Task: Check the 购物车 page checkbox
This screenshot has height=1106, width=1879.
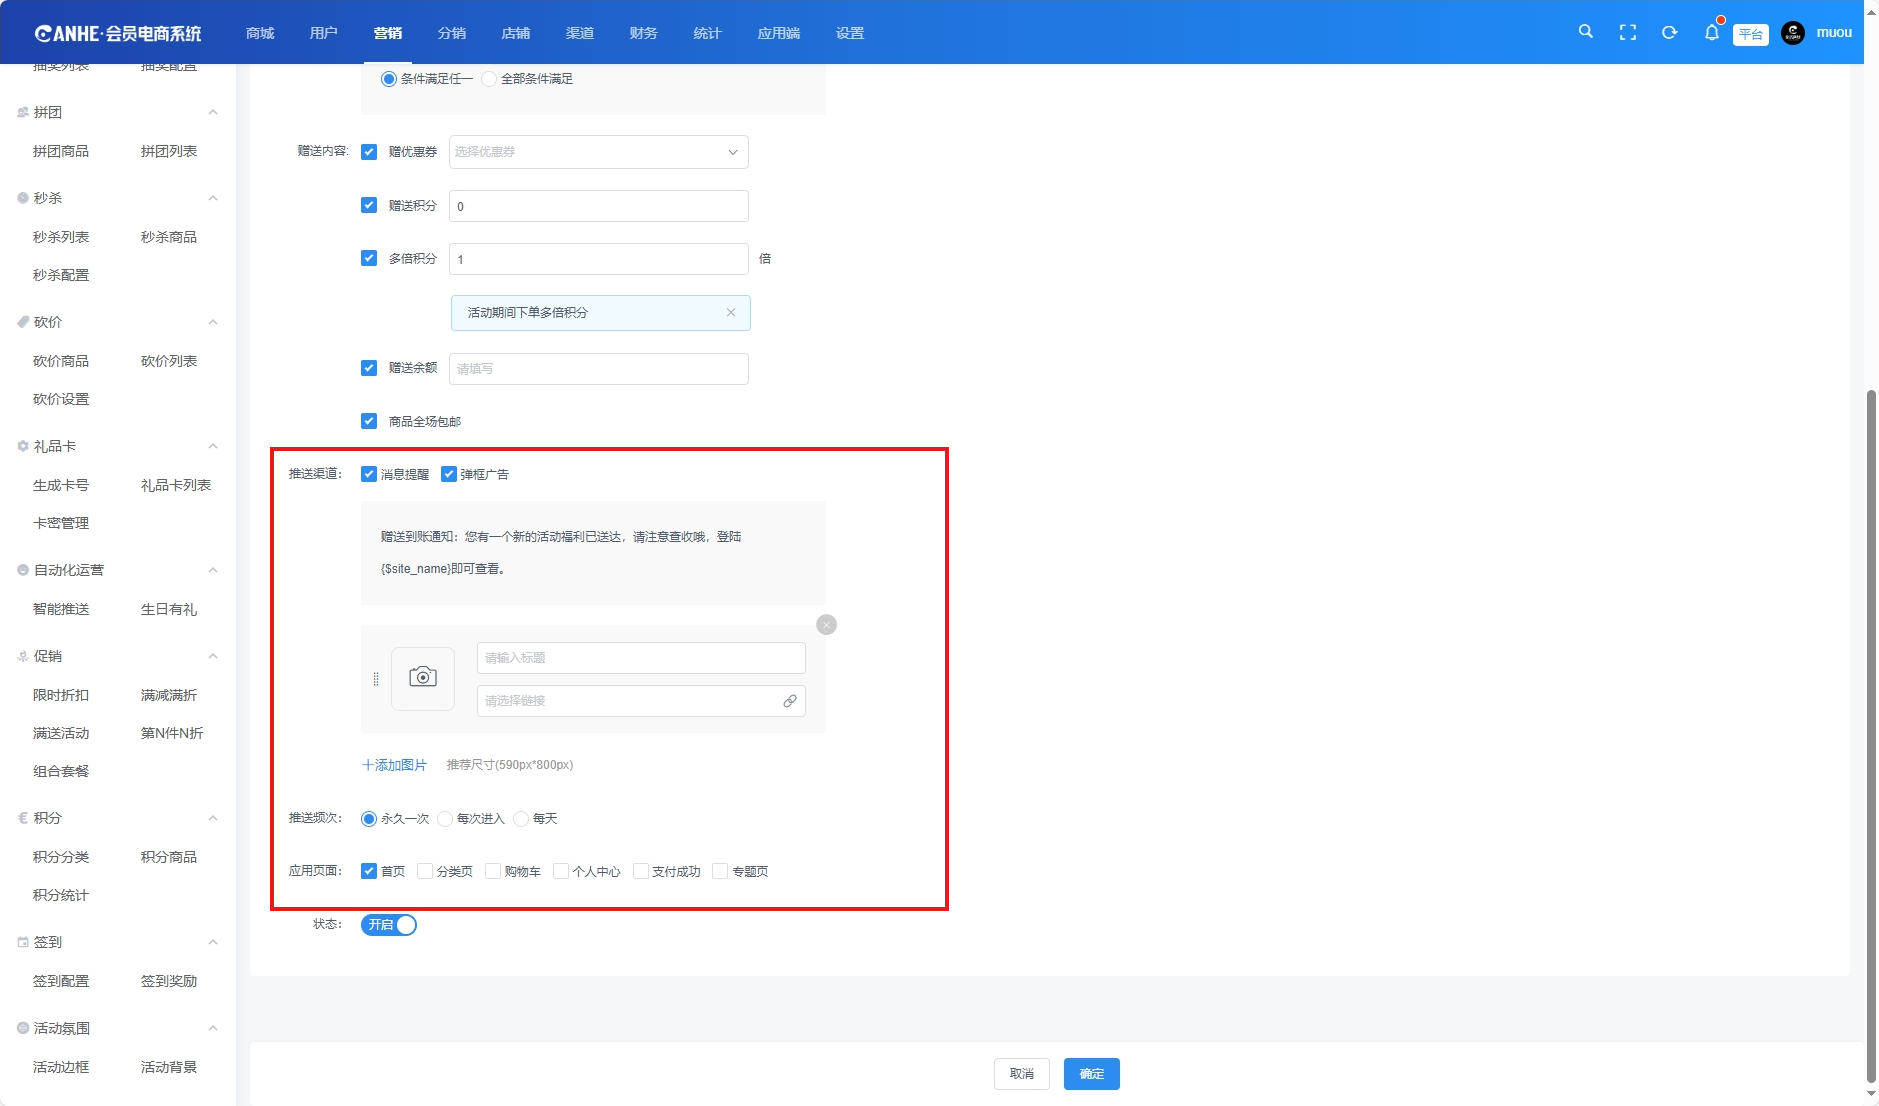Action: coord(493,872)
